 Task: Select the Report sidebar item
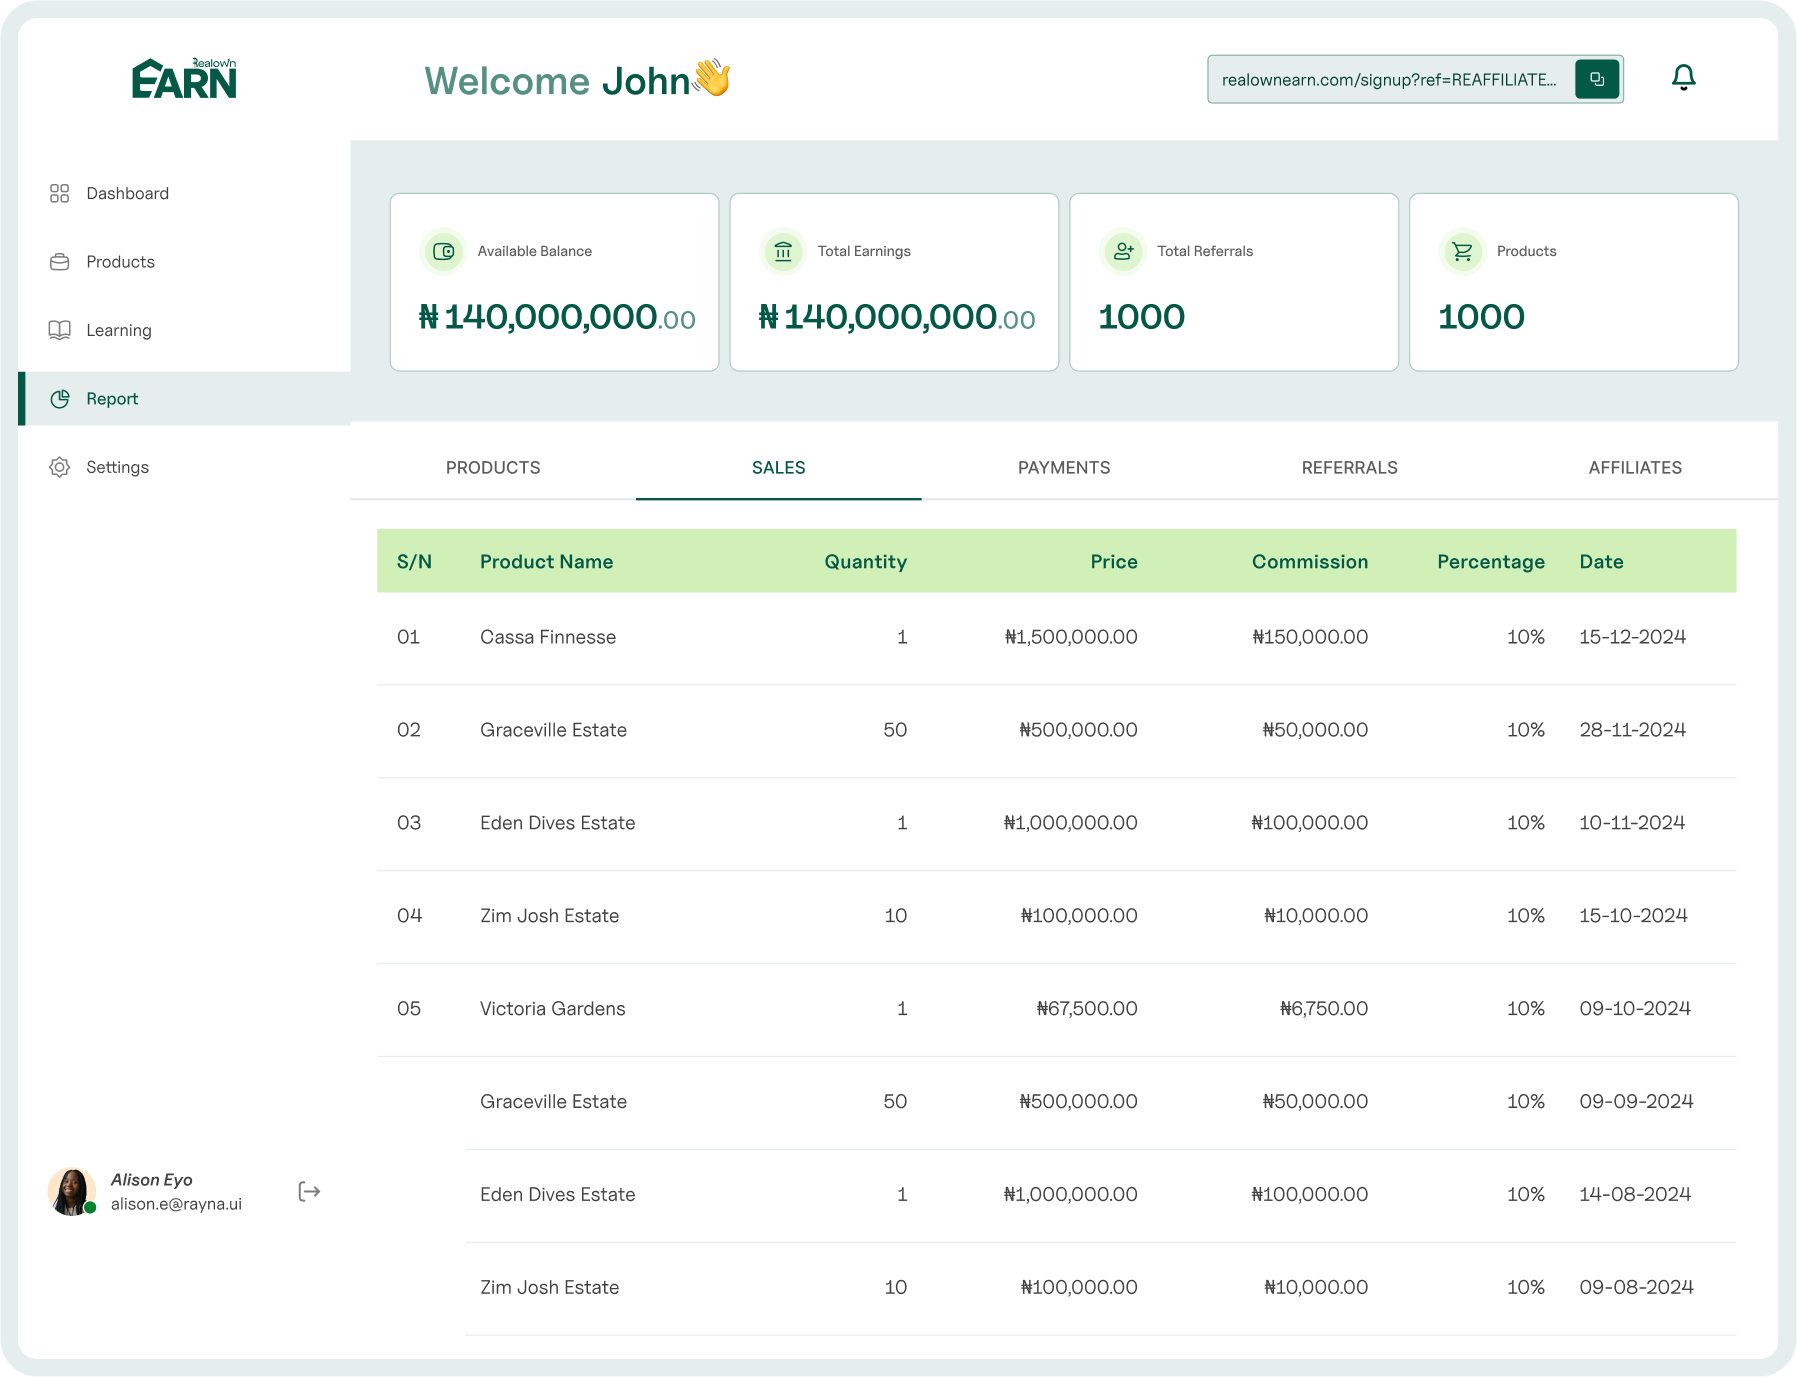tap(112, 399)
